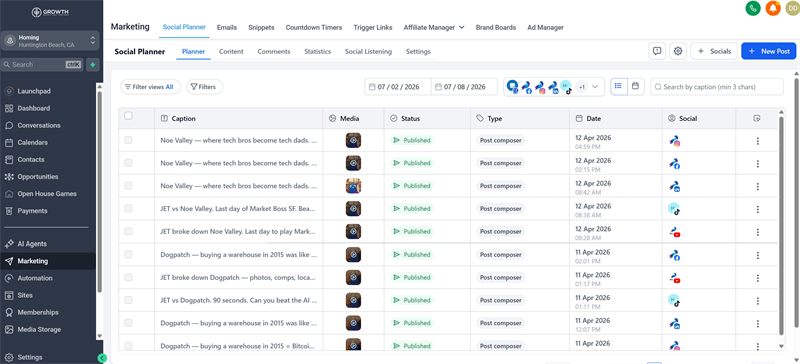This screenshot has width=800, height=364.
Task: Open Open House Games in sidebar
Action: 48,194
